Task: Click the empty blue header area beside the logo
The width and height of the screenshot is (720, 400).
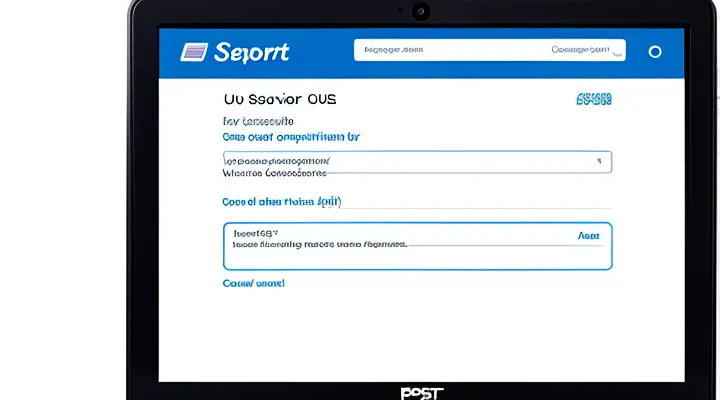Action: 320,52
